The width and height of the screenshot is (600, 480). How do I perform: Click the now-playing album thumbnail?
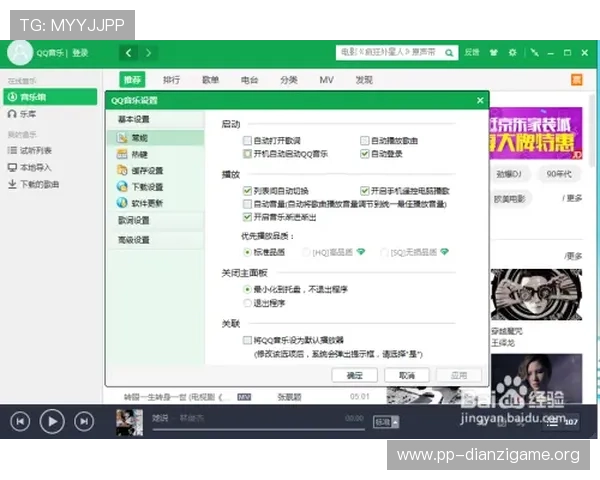(x=129, y=422)
